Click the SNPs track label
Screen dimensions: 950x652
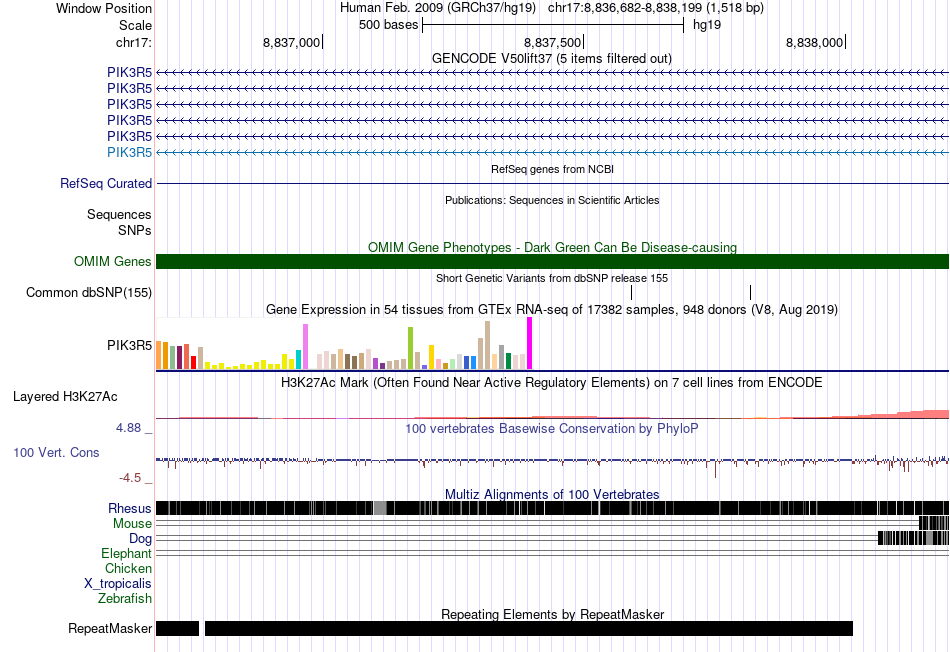pos(135,230)
